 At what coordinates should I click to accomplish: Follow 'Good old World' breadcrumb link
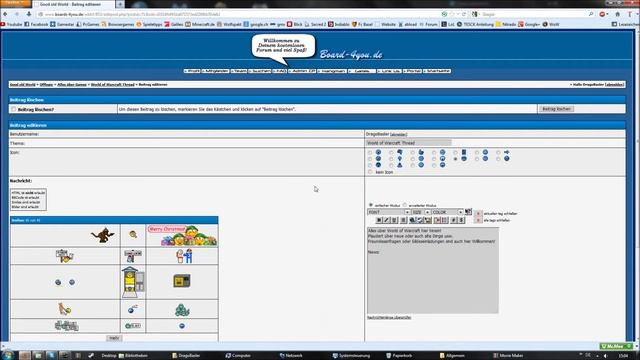[x=22, y=84]
